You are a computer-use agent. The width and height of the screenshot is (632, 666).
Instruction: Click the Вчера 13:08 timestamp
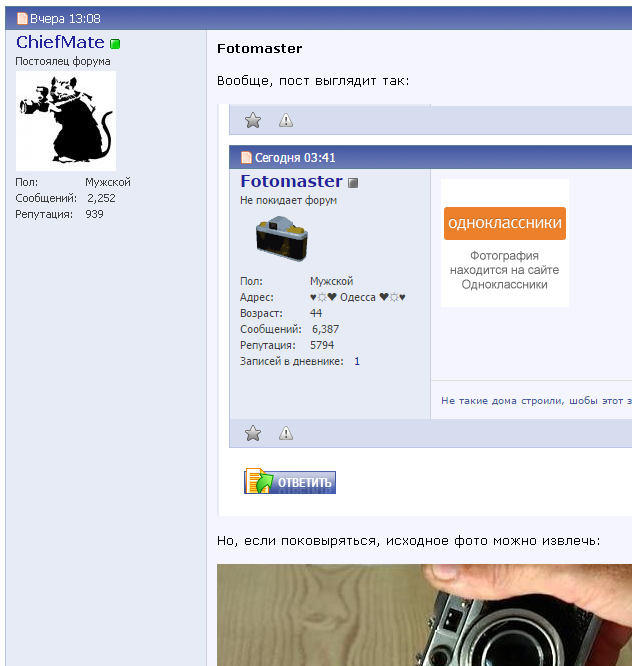pyautogui.click(x=65, y=18)
